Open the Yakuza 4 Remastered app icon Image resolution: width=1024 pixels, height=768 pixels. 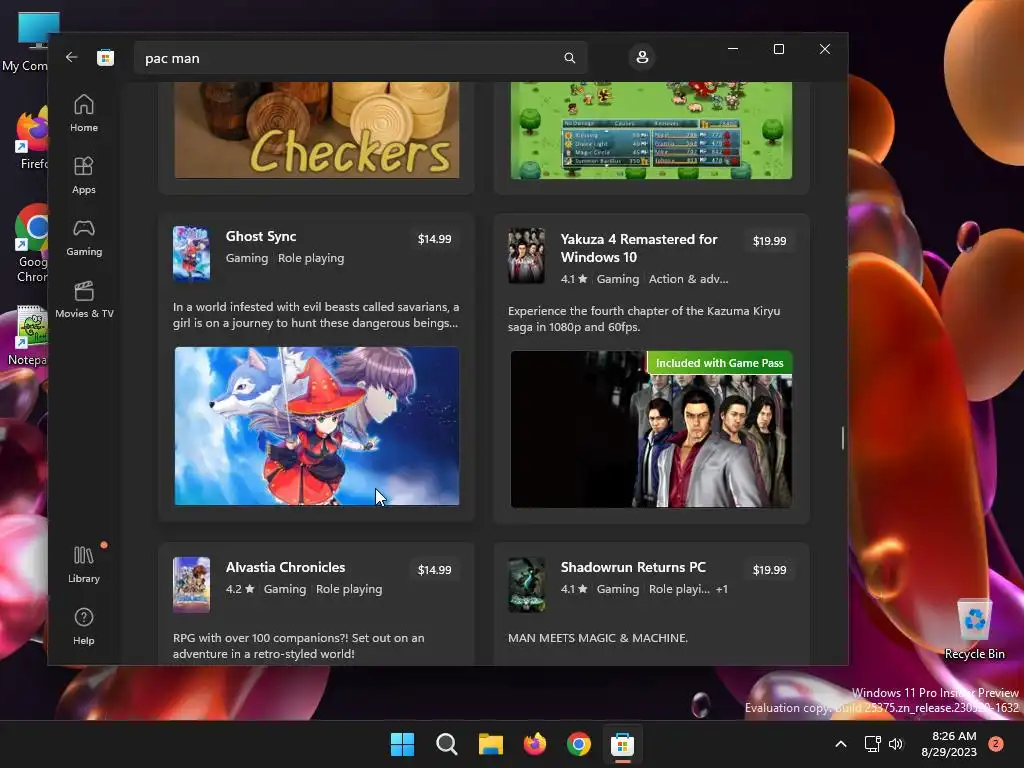pos(526,255)
